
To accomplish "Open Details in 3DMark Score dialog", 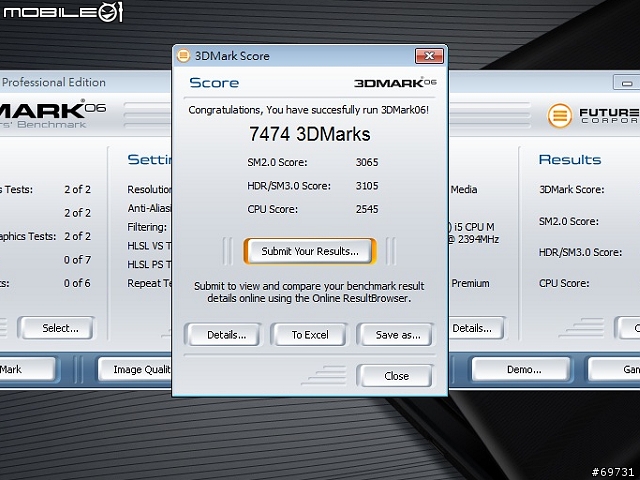I will tap(223, 335).
